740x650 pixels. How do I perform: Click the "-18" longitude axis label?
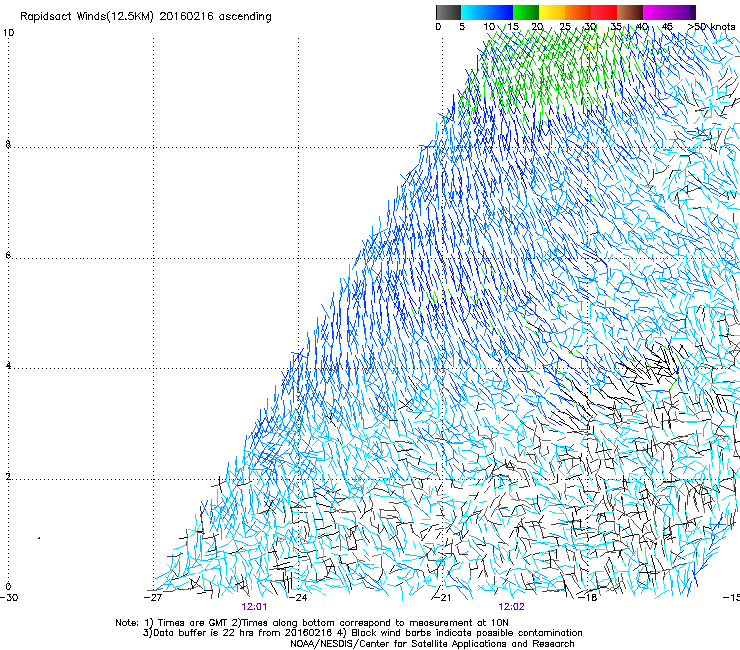coord(588,597)
